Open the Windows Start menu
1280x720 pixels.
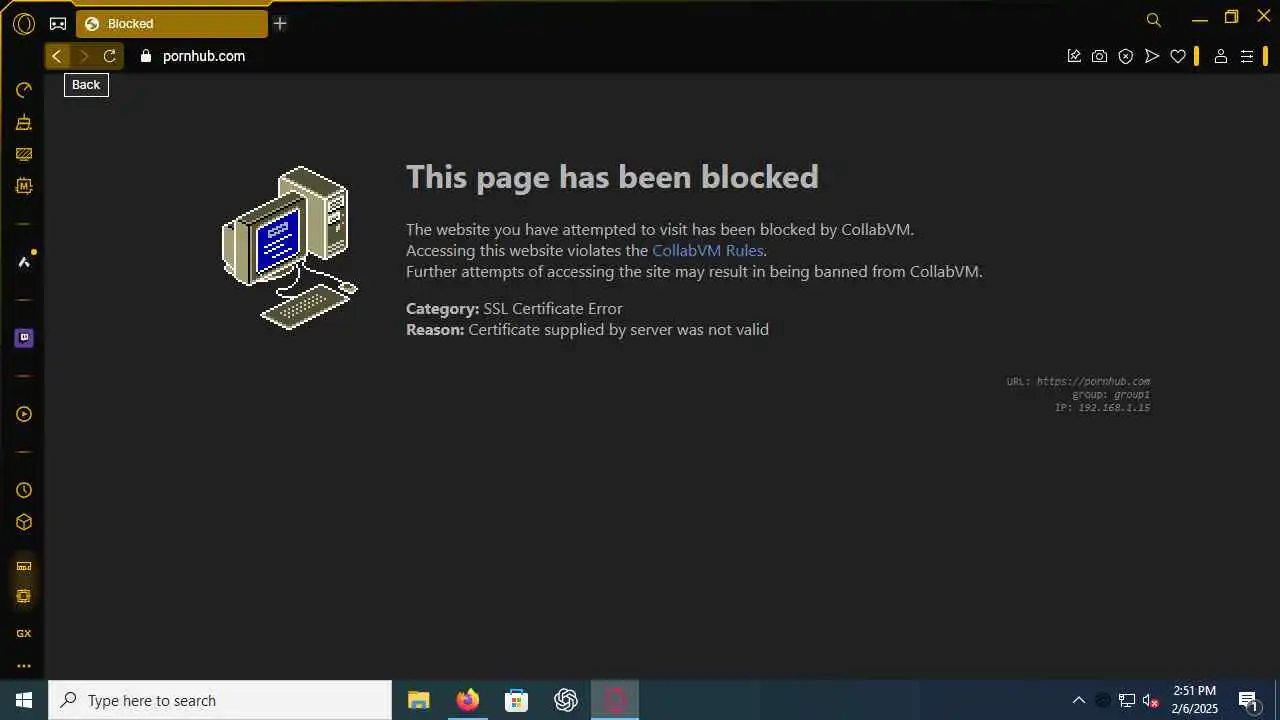coord(24,700)
